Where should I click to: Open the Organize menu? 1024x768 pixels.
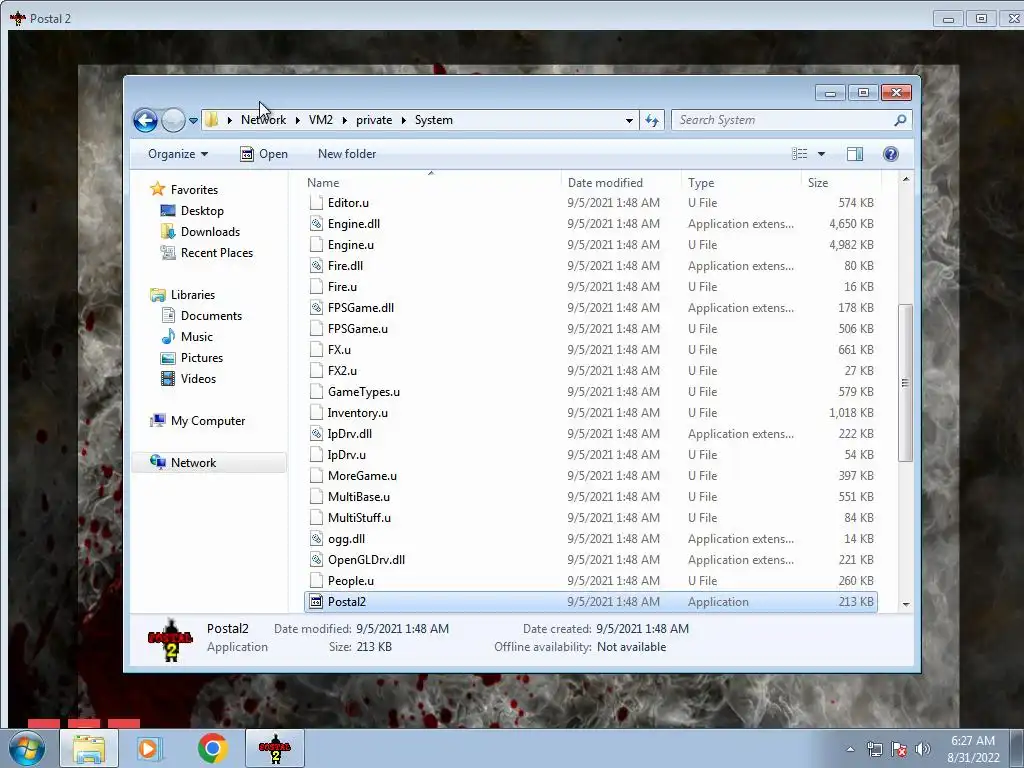pos(178,154)
